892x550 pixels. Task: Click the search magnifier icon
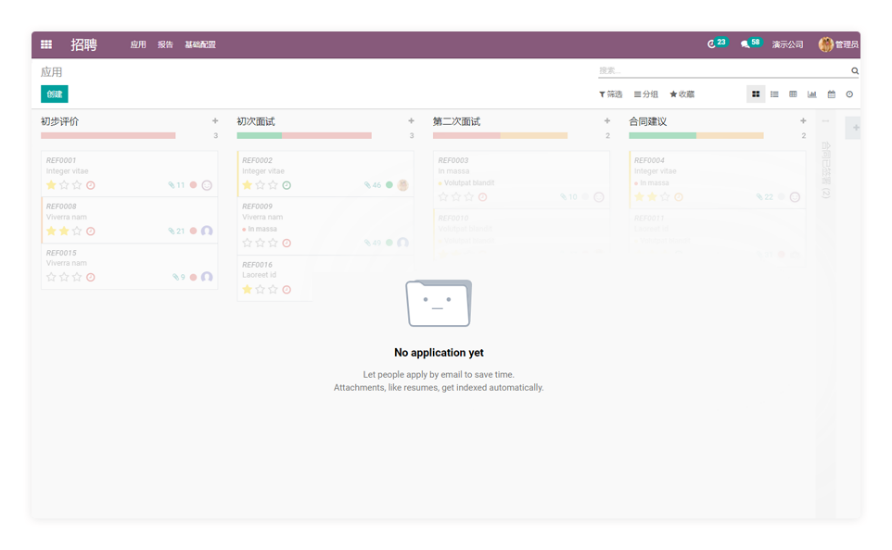854,71
